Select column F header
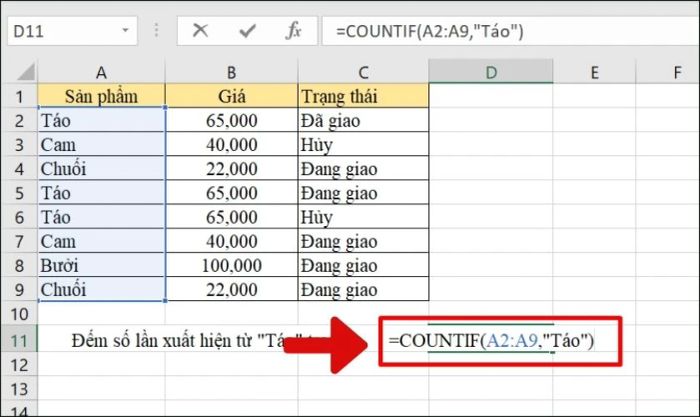The width and height of the screenshot is (700, 417). pos(668,72)
